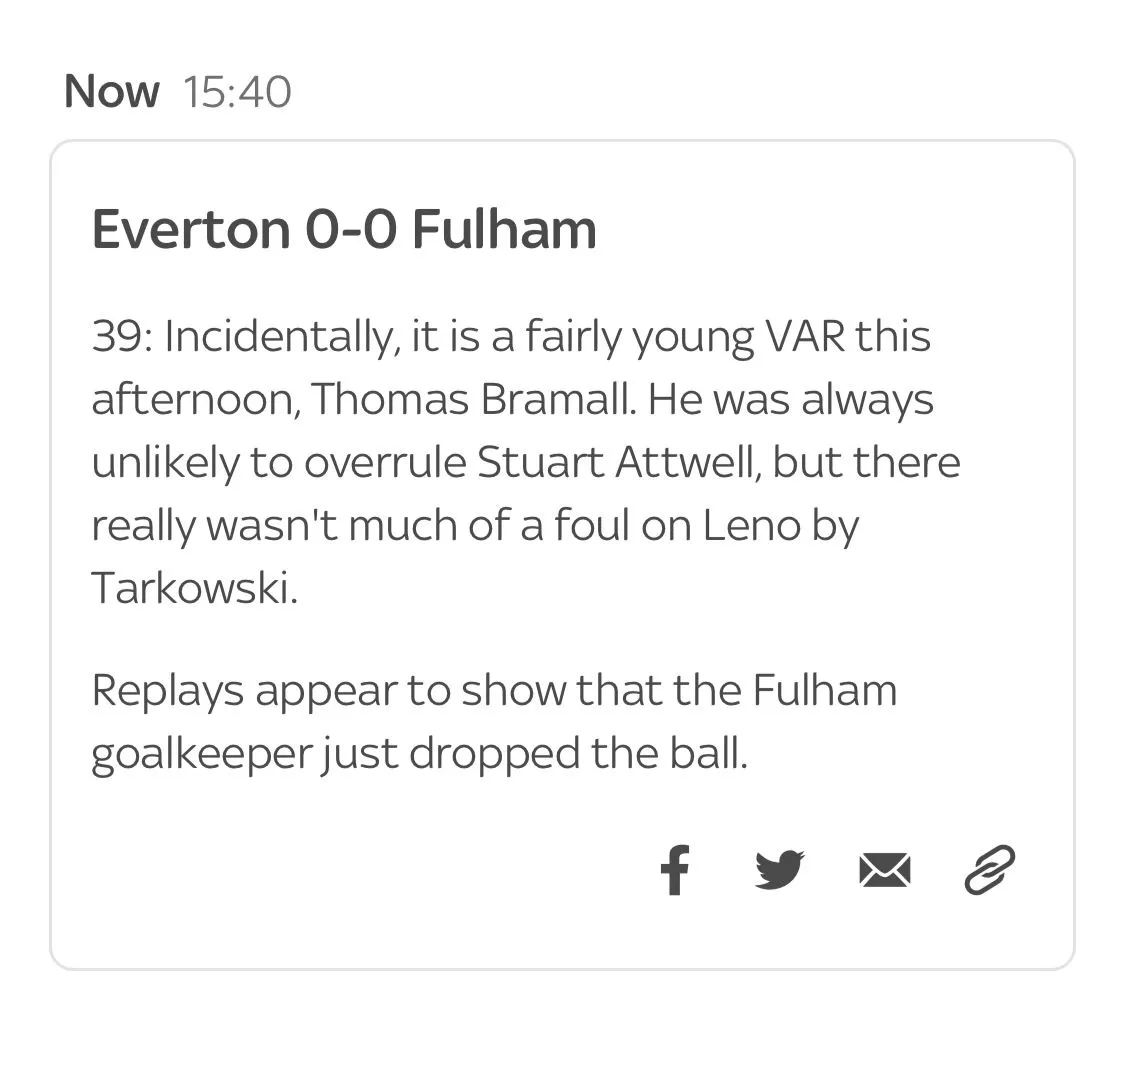Copy the post link via paperclip icon
The height and width of the screenshot is (1066, 1125).
pyautogui.click(x=989, y=868)
